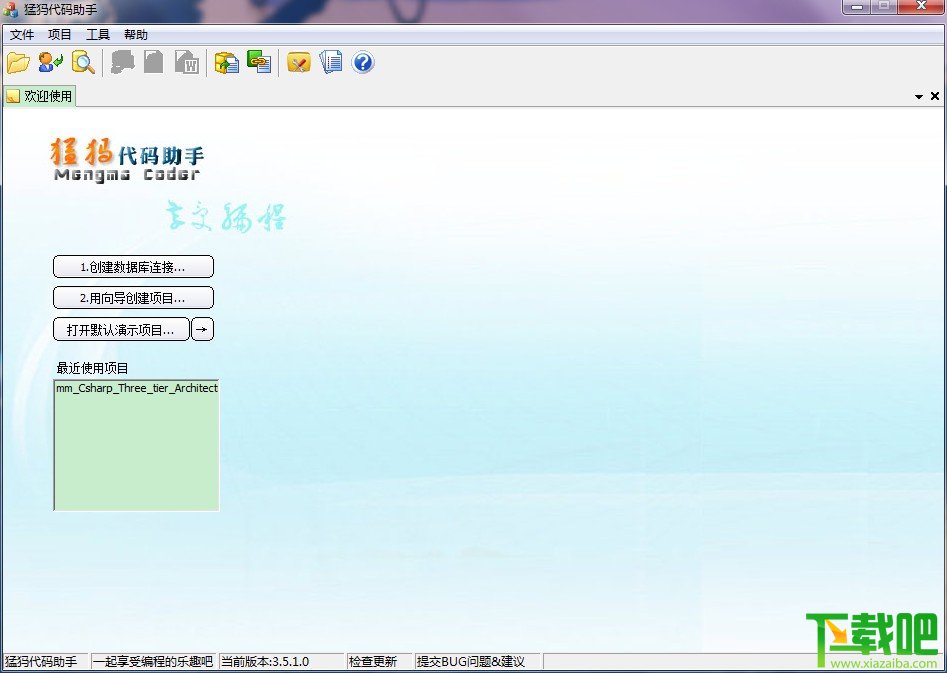Open the 项目 menu
Viewport: 947px width, 673px height.
pos(60,34)
